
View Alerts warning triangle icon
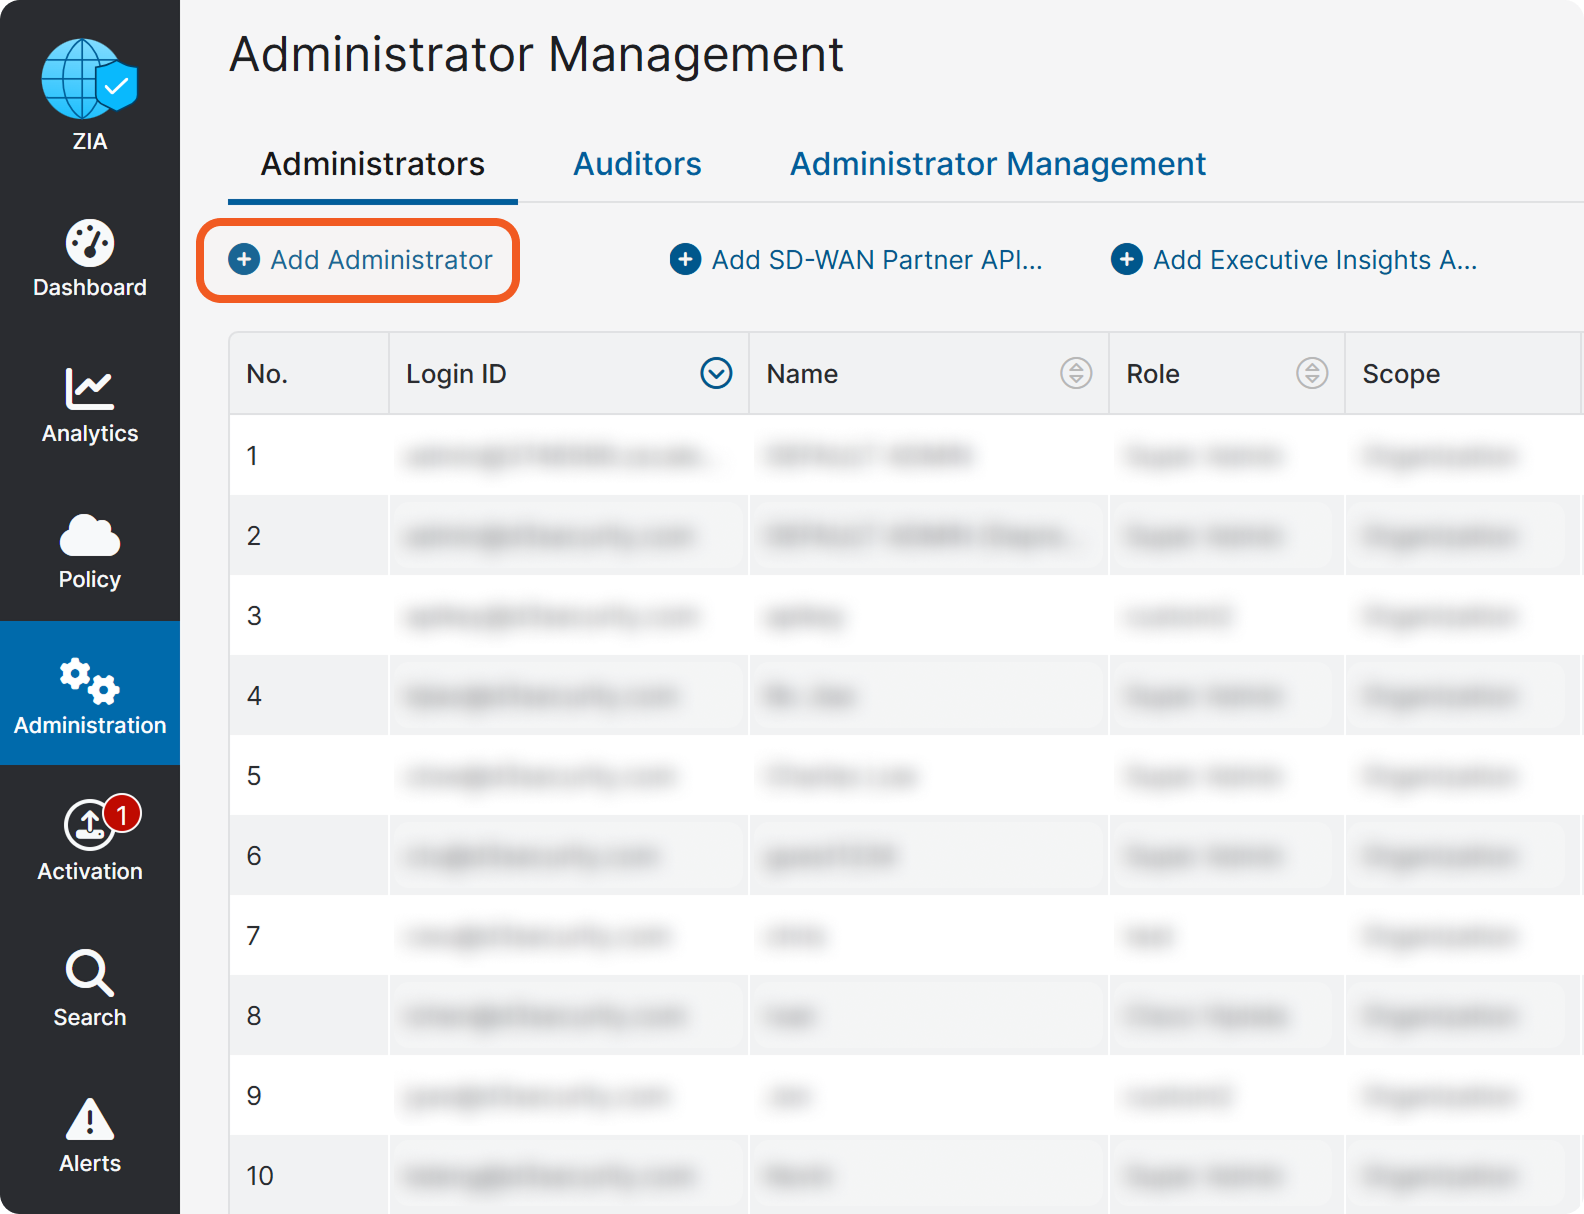click(x=90, y=1119)
